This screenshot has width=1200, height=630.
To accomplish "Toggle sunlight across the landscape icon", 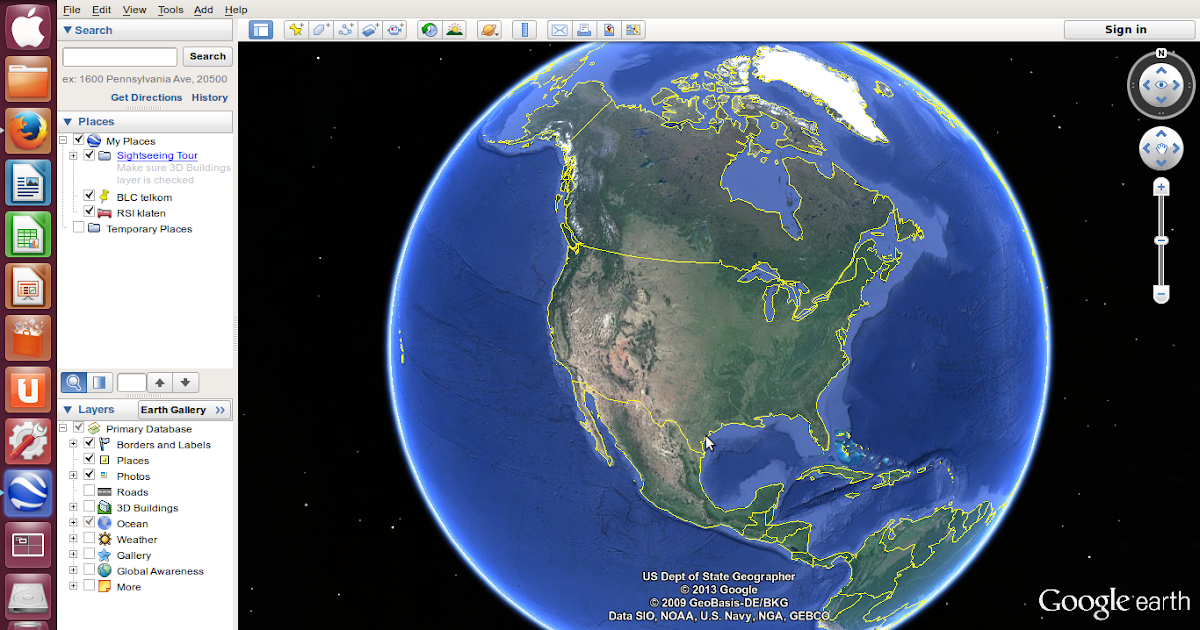I will pos(454,30).
